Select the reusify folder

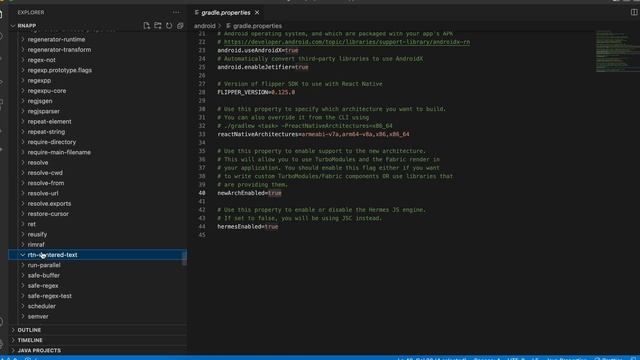click(x=37, y=234)
